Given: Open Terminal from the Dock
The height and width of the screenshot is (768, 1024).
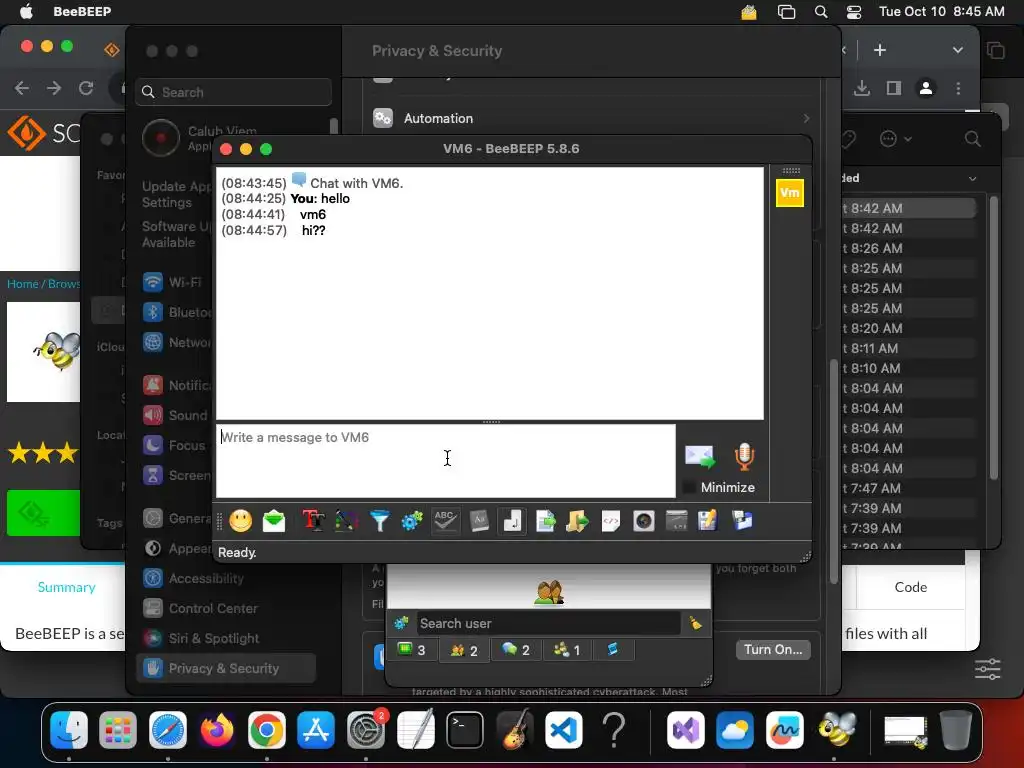Looking at the screenshot, I should (x=464, y=729).
